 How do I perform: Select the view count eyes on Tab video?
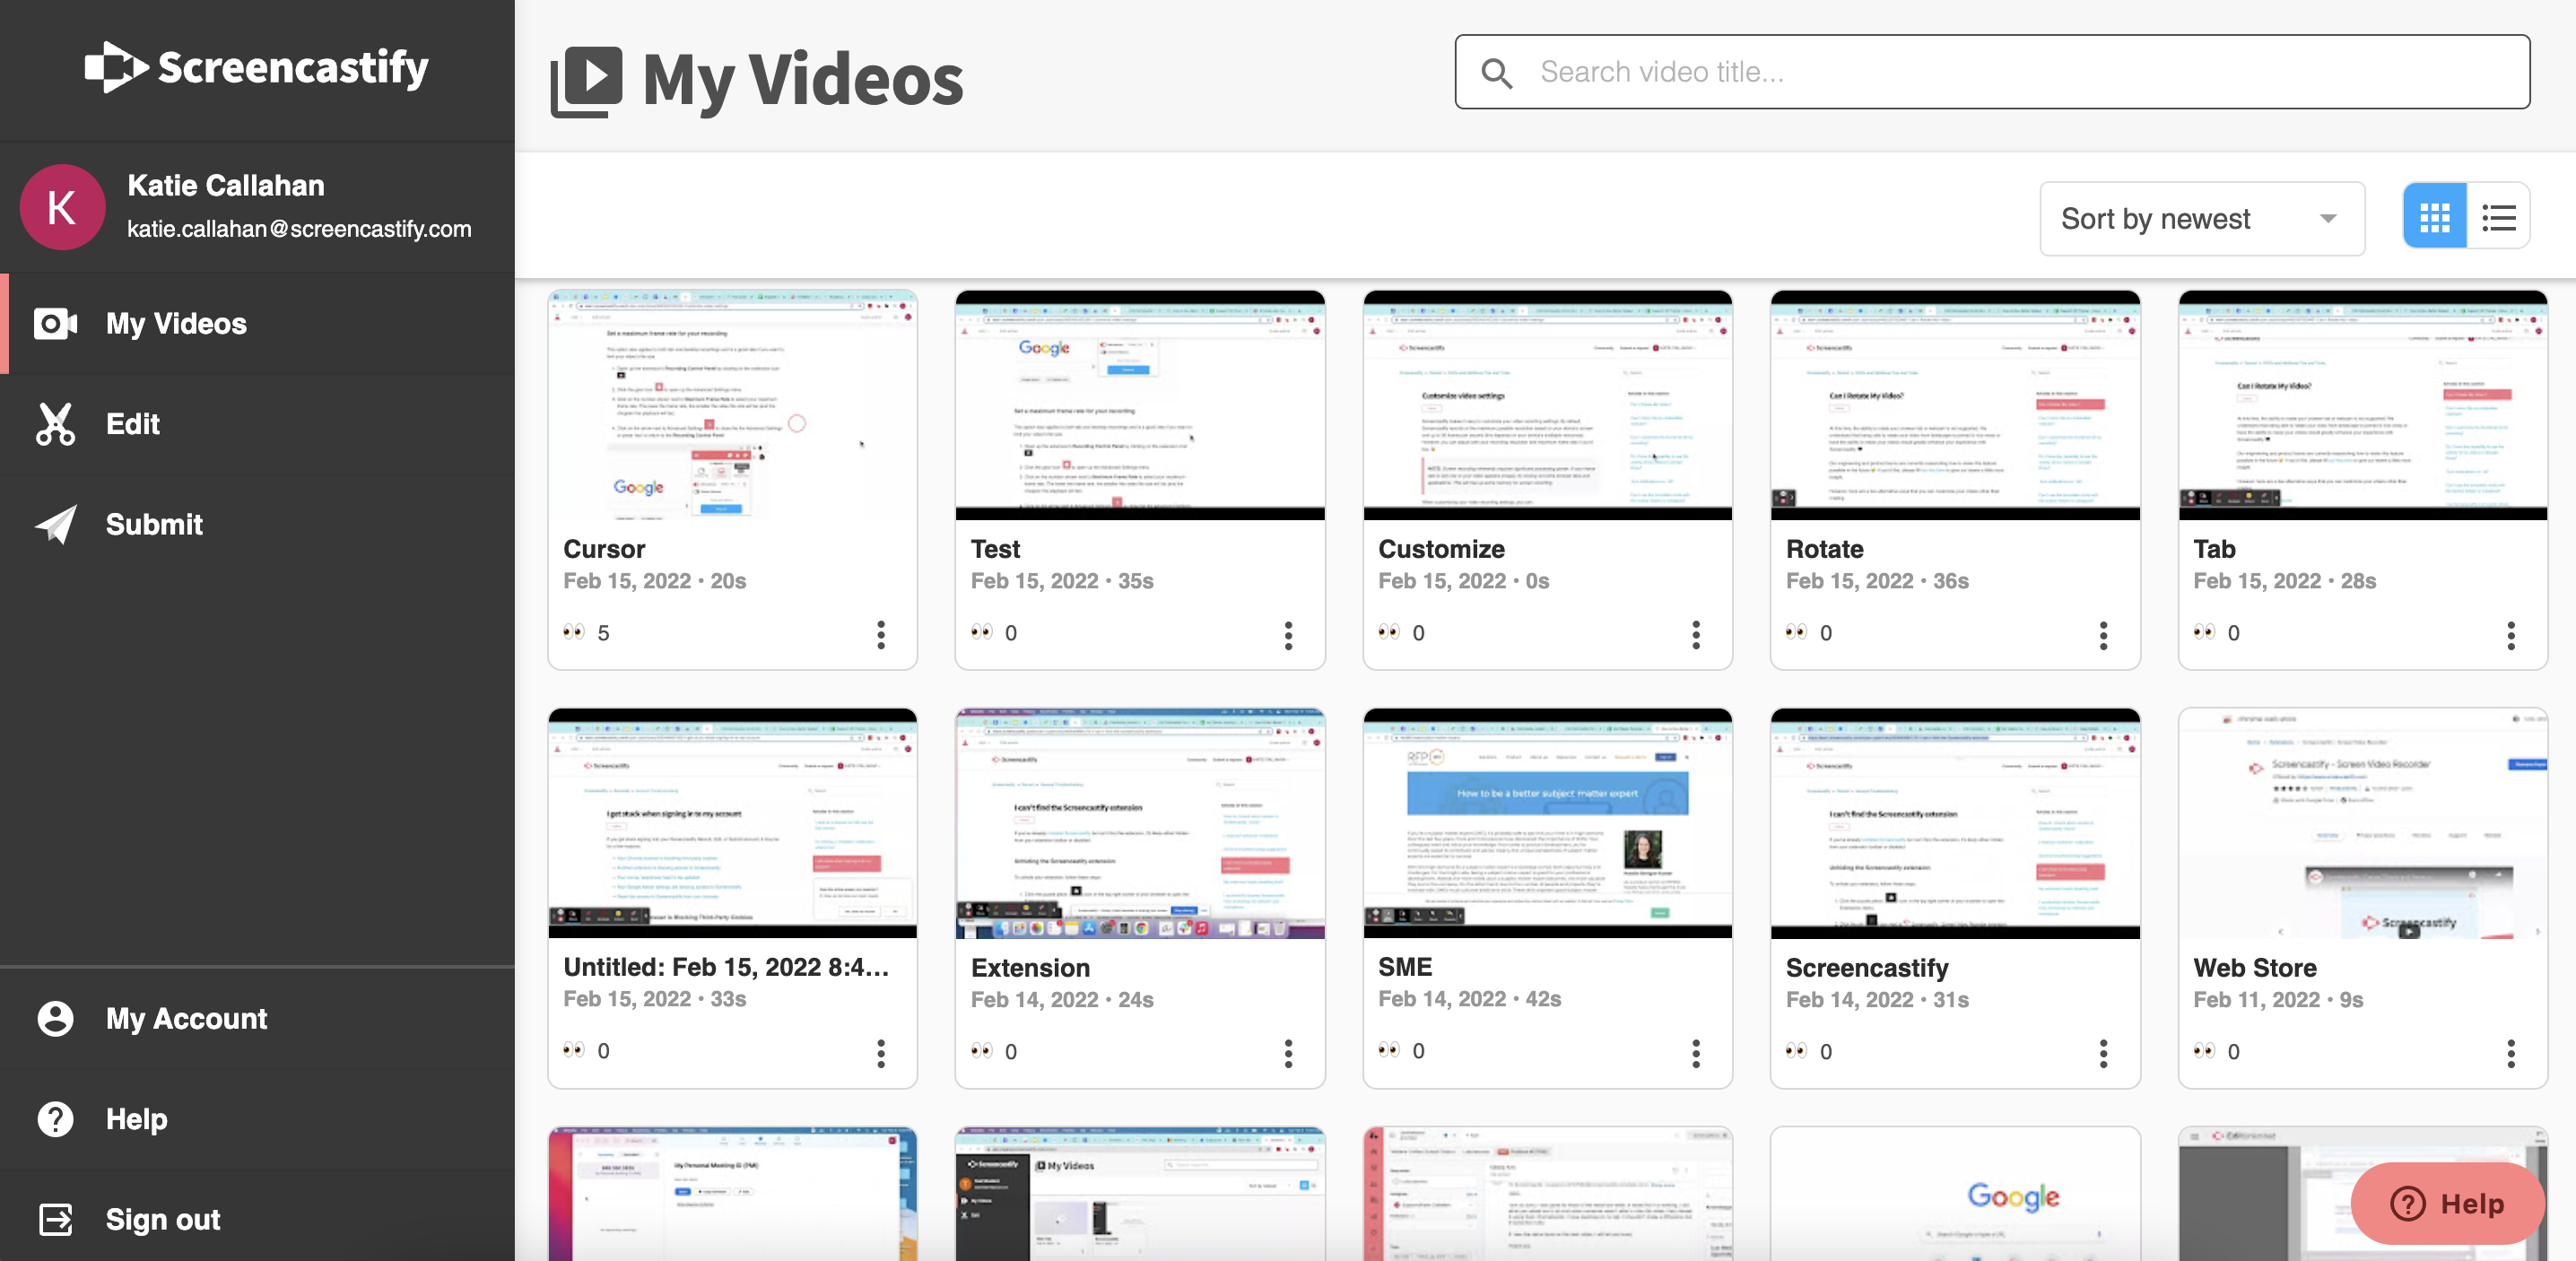(x=2204, y=632)
